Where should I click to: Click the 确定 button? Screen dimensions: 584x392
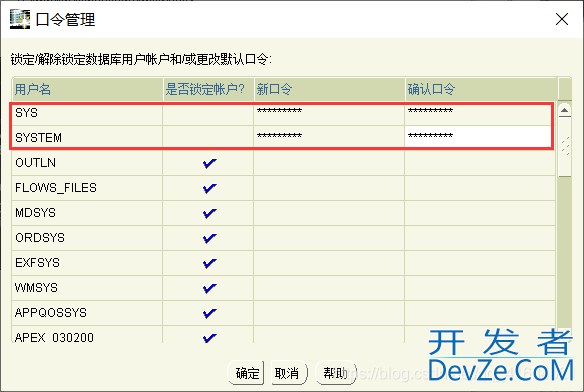pos(246,372)
